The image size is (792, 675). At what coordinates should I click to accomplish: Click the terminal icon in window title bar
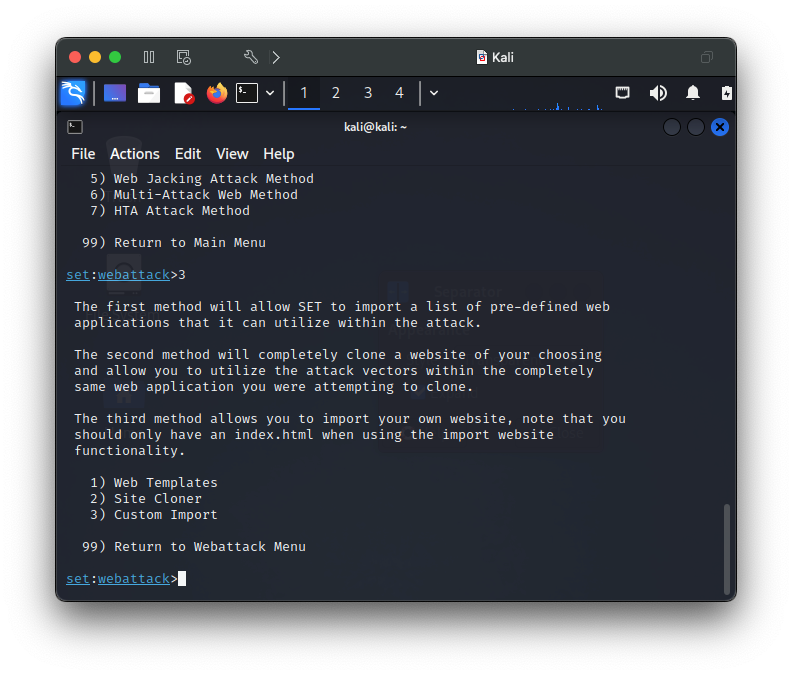pos(75,127)
